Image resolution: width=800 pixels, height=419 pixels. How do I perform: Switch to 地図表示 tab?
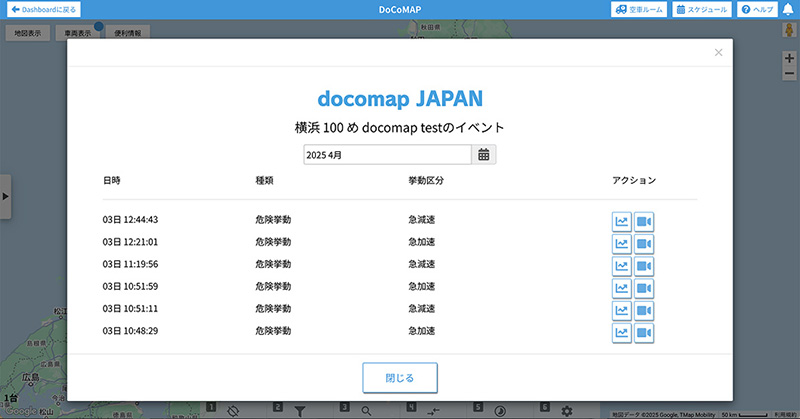(27, 32)
